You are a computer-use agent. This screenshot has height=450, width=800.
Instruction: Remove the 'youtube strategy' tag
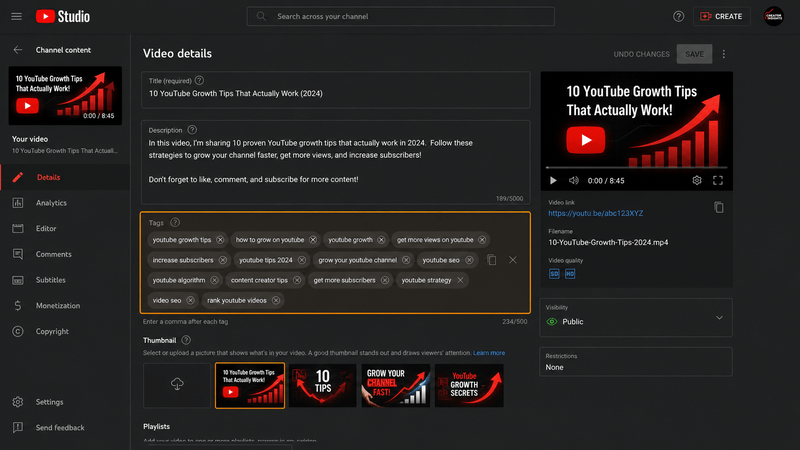tap(460, 280)
